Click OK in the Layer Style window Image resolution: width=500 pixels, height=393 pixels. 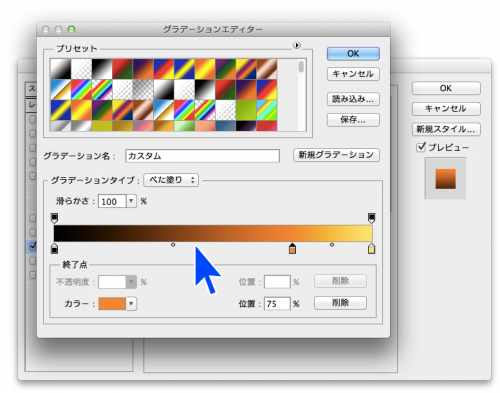coord(446,88)
